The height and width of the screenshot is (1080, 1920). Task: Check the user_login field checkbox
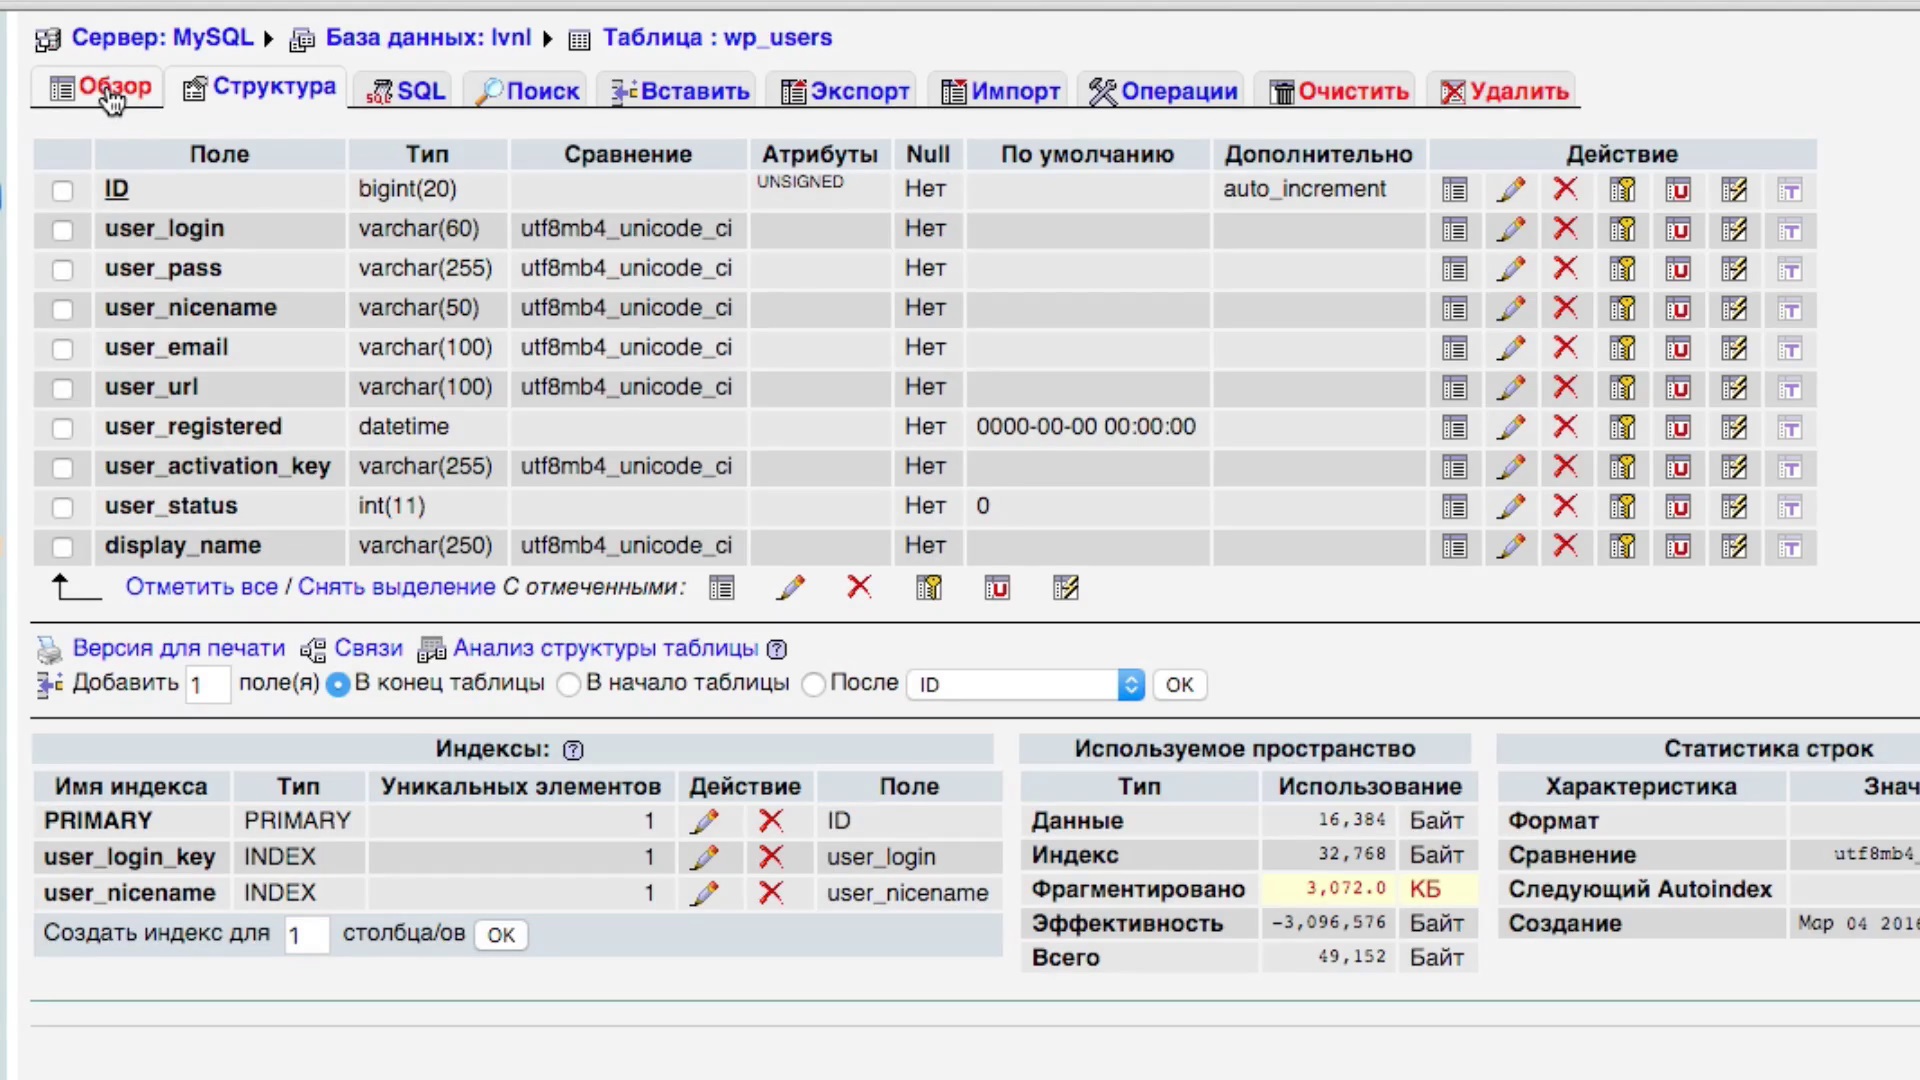[62, 230]
